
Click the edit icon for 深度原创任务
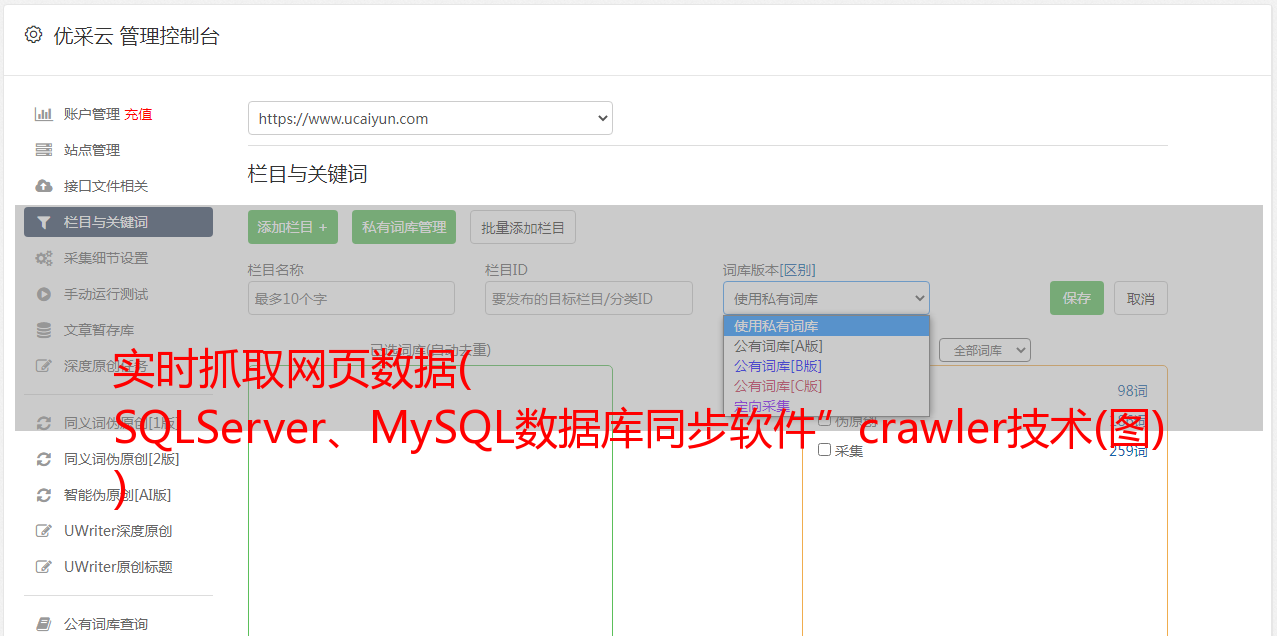tap(43, 366)
